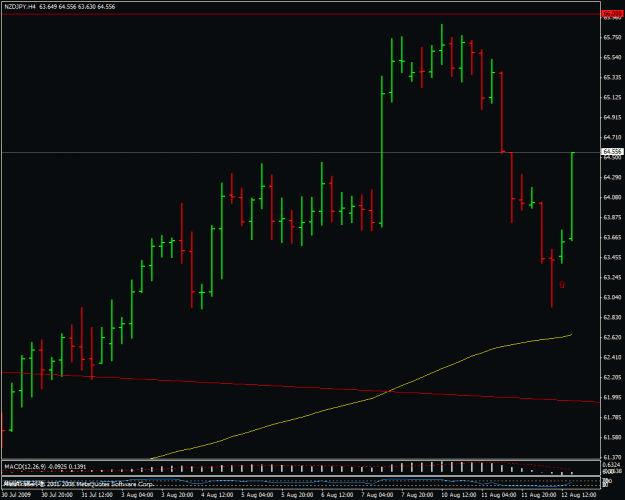Click the 61.580 price axis label
Image resolution: width=625 pixels, height=500 pixels.
pos(613,437)
